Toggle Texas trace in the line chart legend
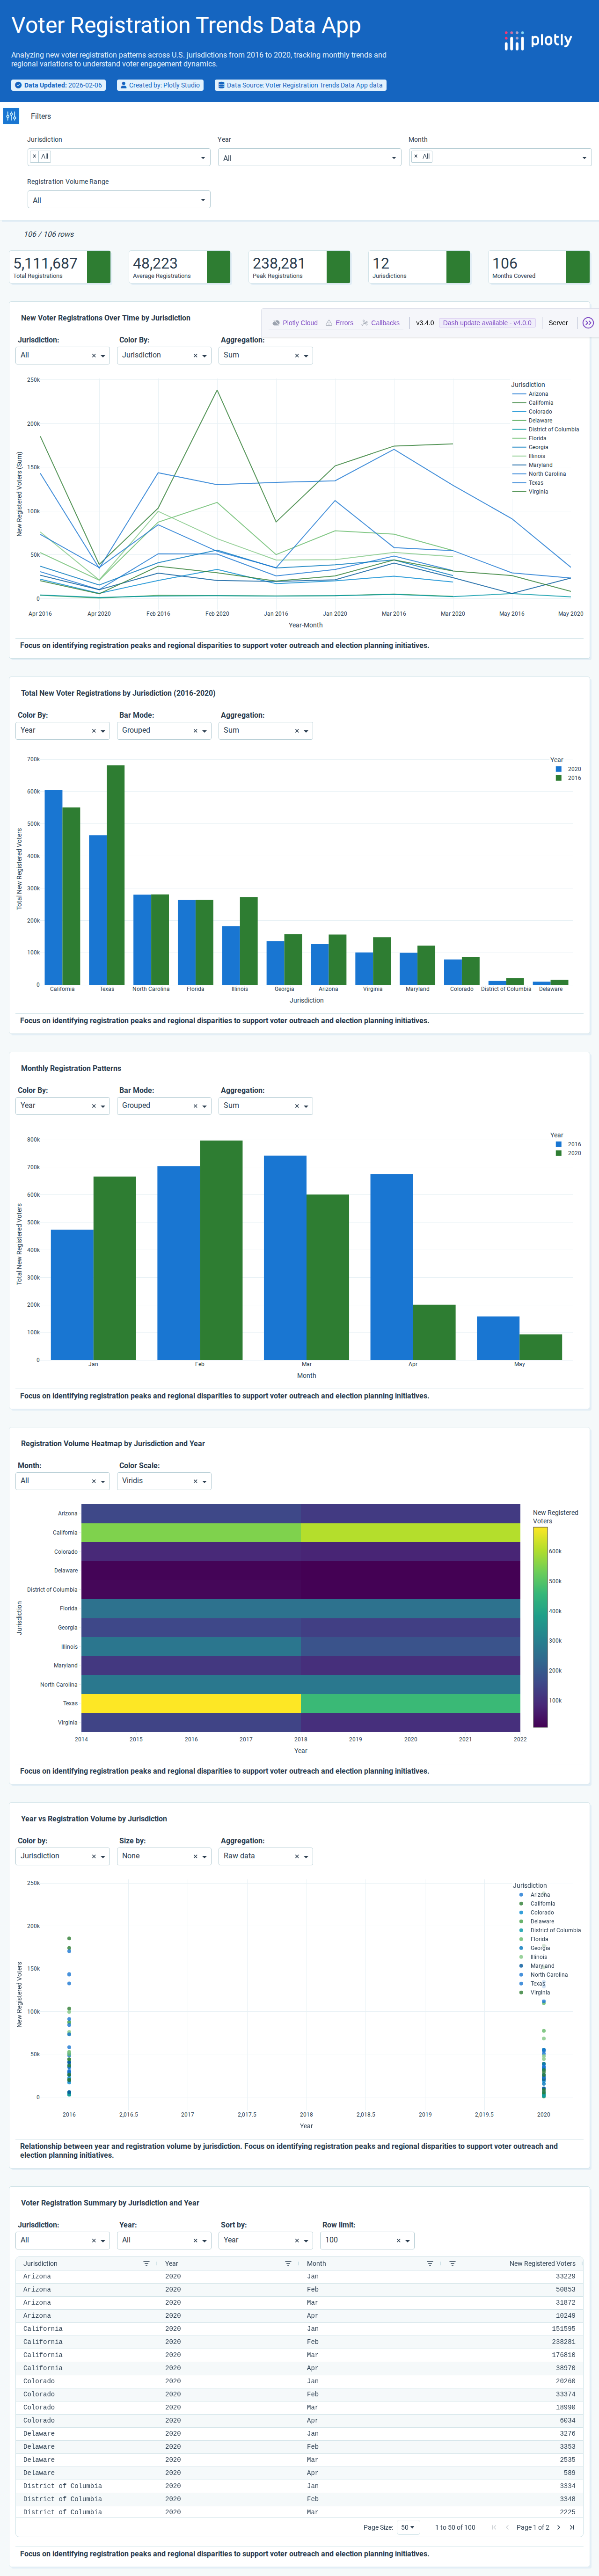 [x=528, y=483]
